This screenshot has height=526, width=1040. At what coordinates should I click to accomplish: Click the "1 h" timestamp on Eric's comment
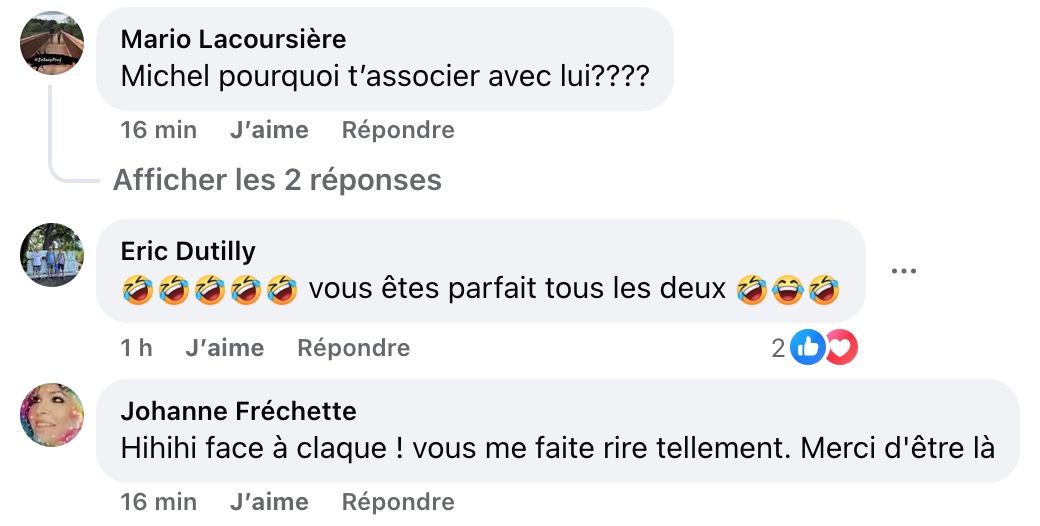pos(136,348)
